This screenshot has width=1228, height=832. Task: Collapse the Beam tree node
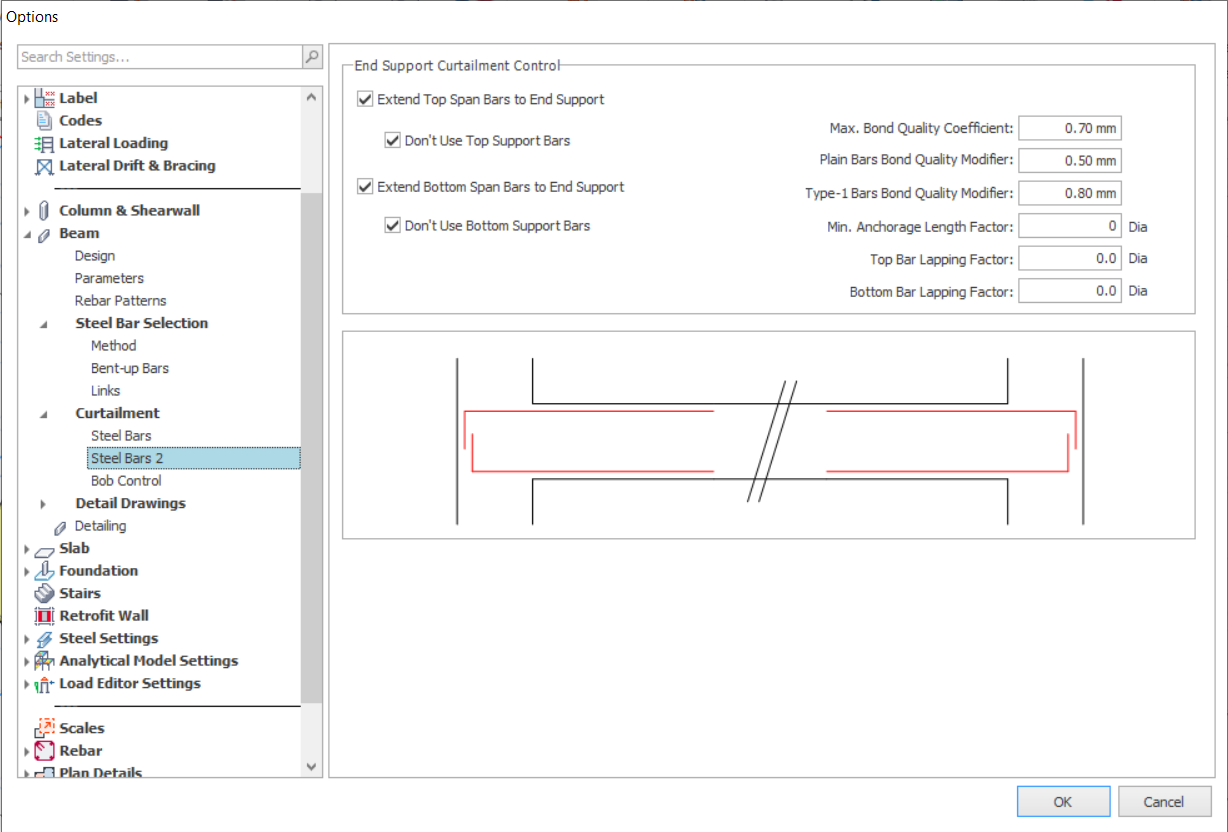(x=27, y=234)
